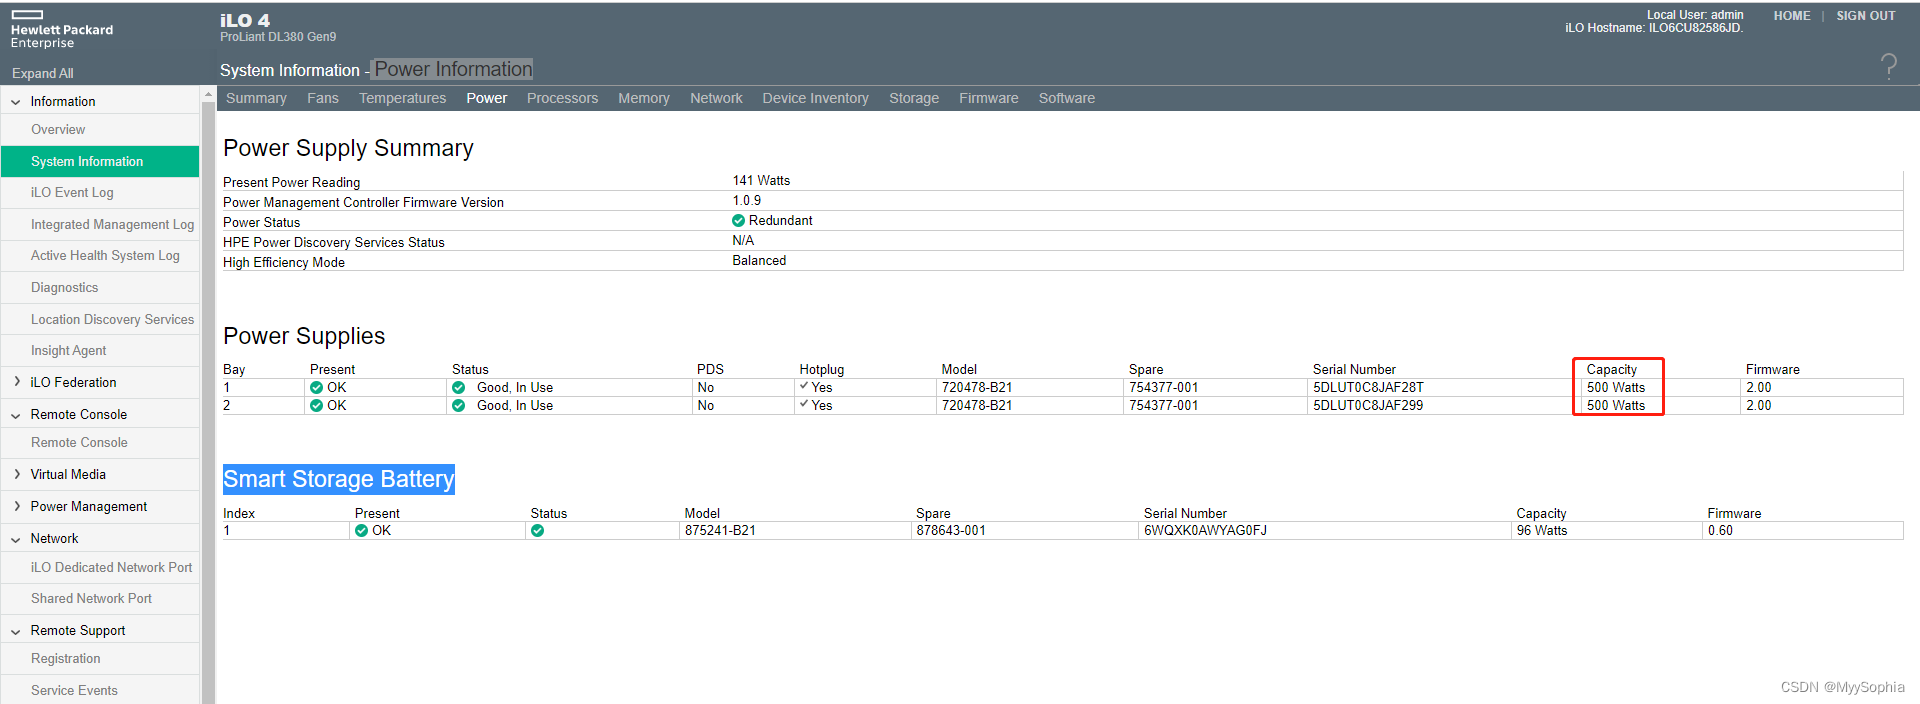This screenshot has height=704, width=1920.
Task: Click High Efficiency Mode value Balanced
Action: pos(759,261)
